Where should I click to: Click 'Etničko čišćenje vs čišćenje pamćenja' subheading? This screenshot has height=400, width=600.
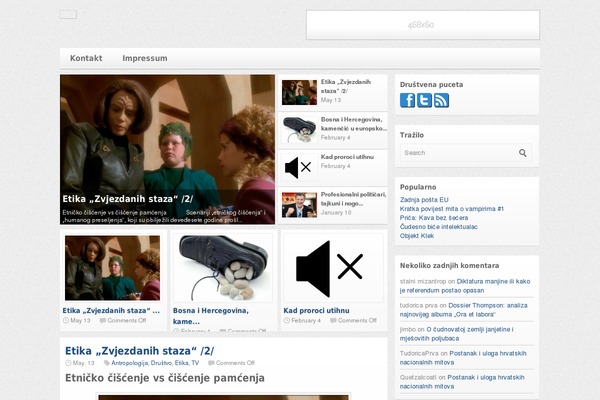[165, 378]
